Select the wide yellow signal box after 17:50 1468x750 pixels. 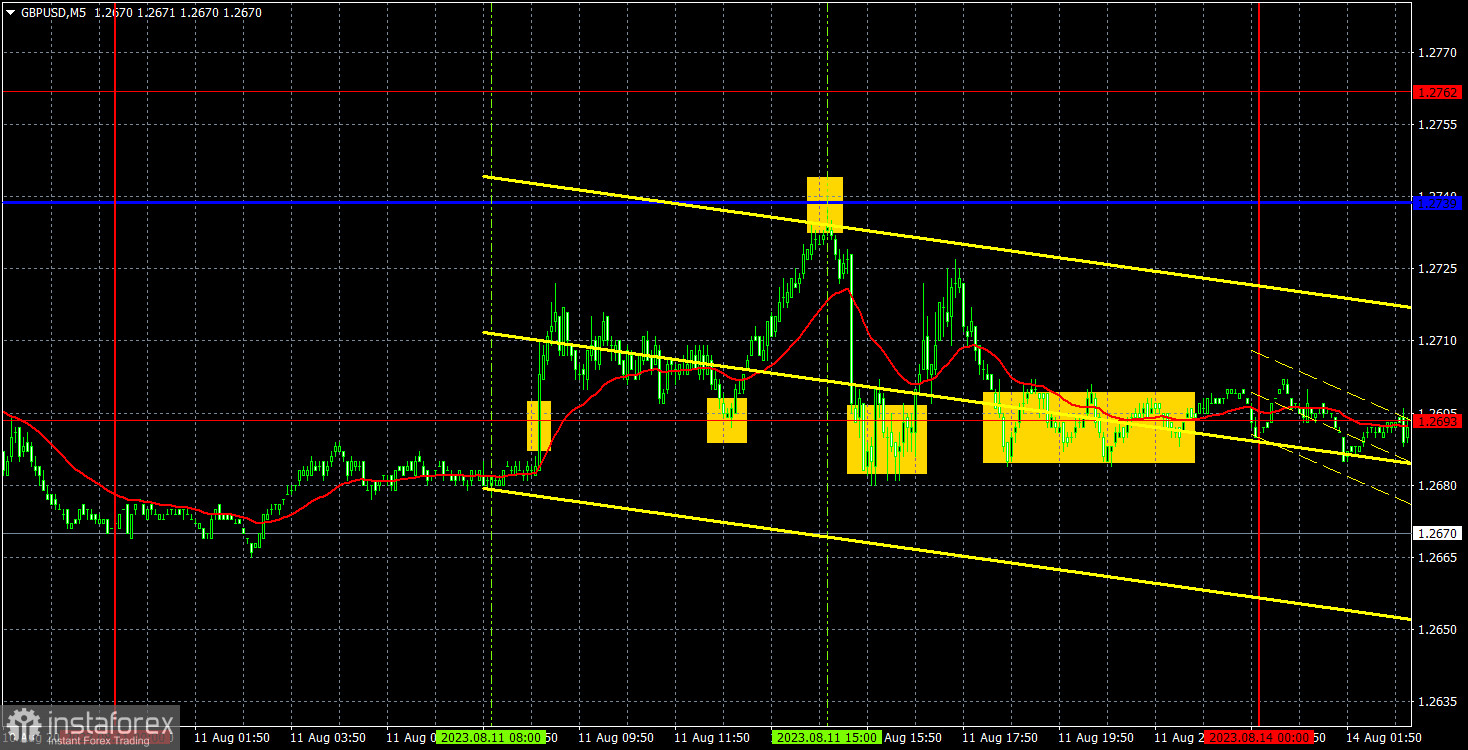click(1089, 427)
